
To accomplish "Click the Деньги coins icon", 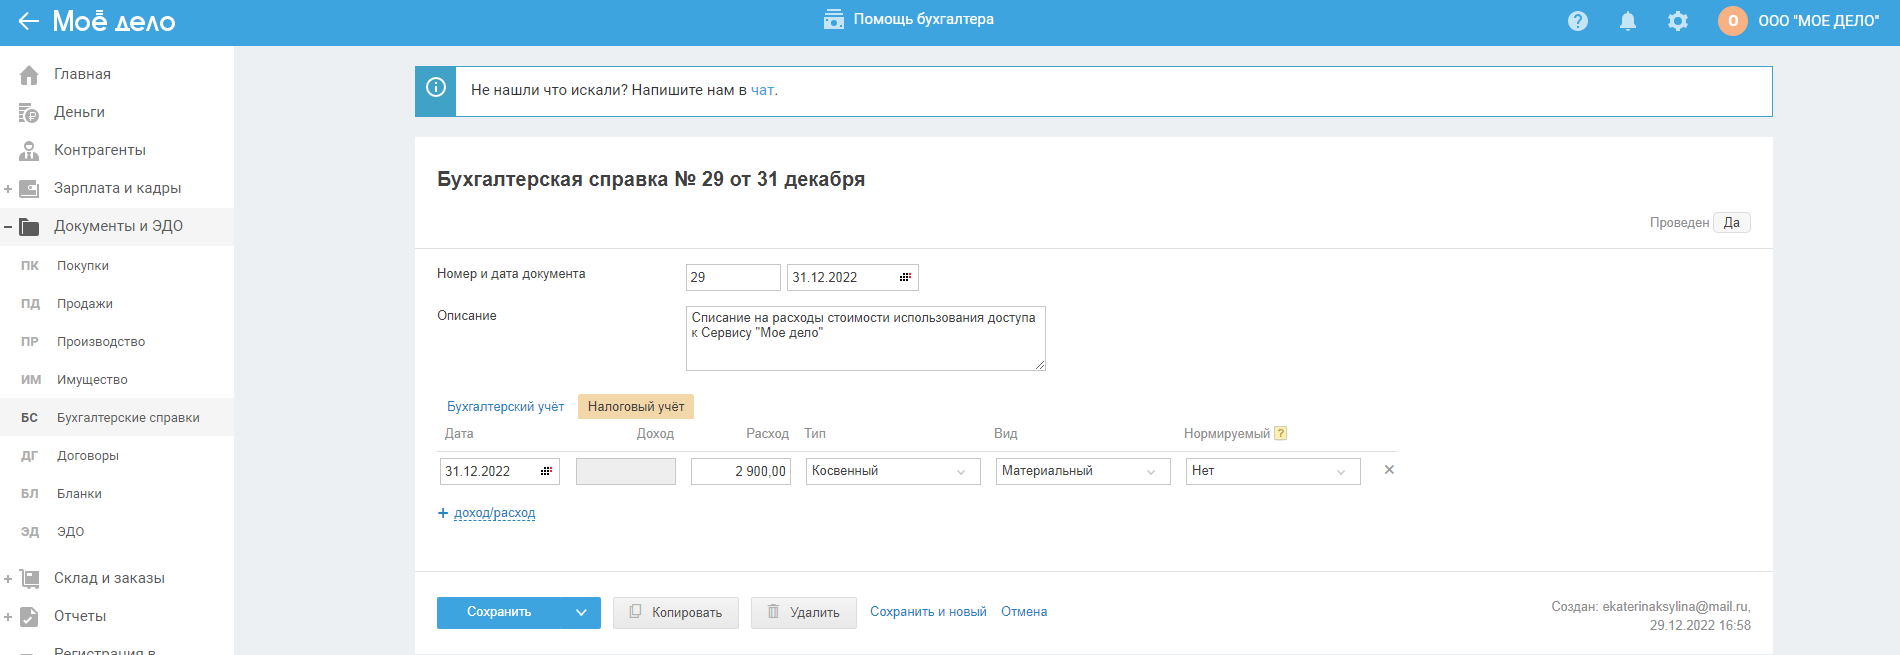I will (29, 113).
